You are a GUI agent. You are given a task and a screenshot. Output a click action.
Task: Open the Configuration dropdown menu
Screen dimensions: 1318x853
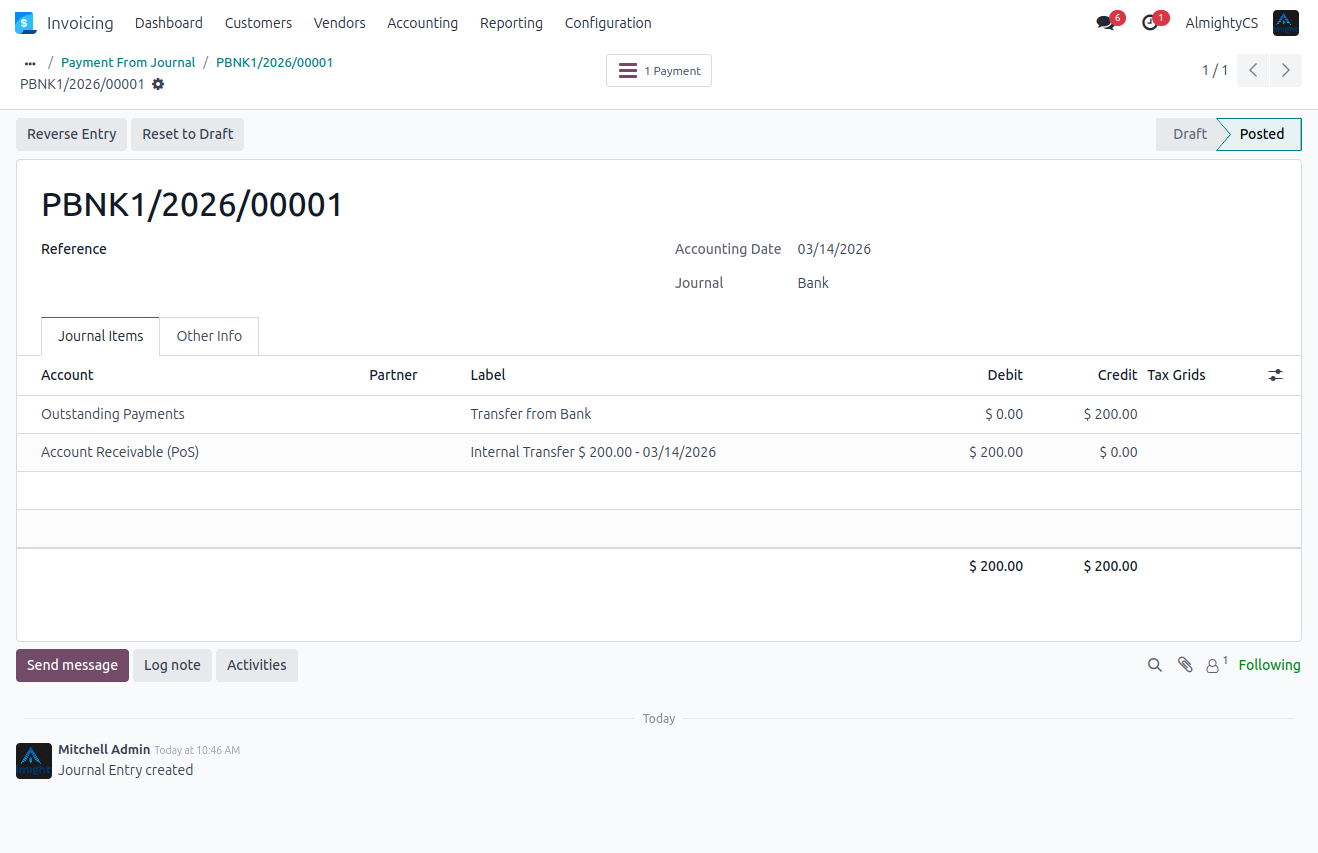point(608,23)
